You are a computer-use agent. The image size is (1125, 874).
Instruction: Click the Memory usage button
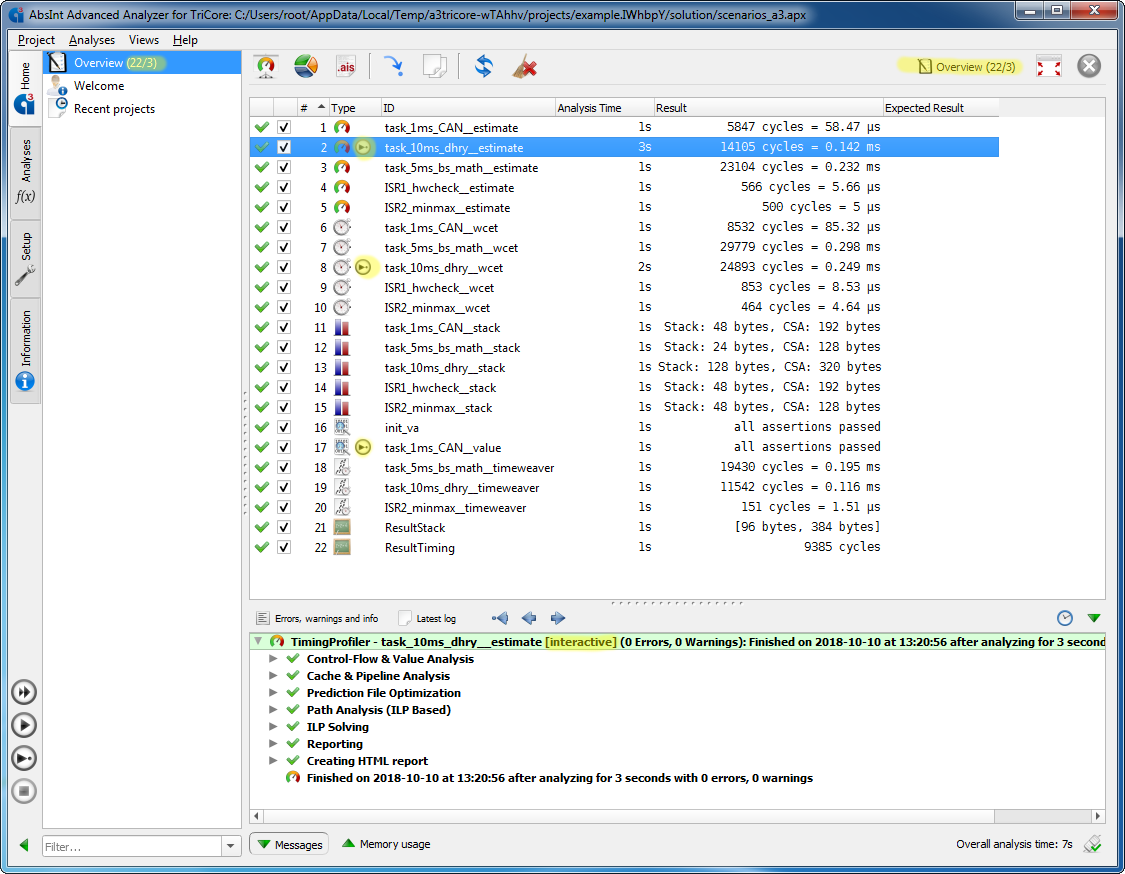pos(386,844)
